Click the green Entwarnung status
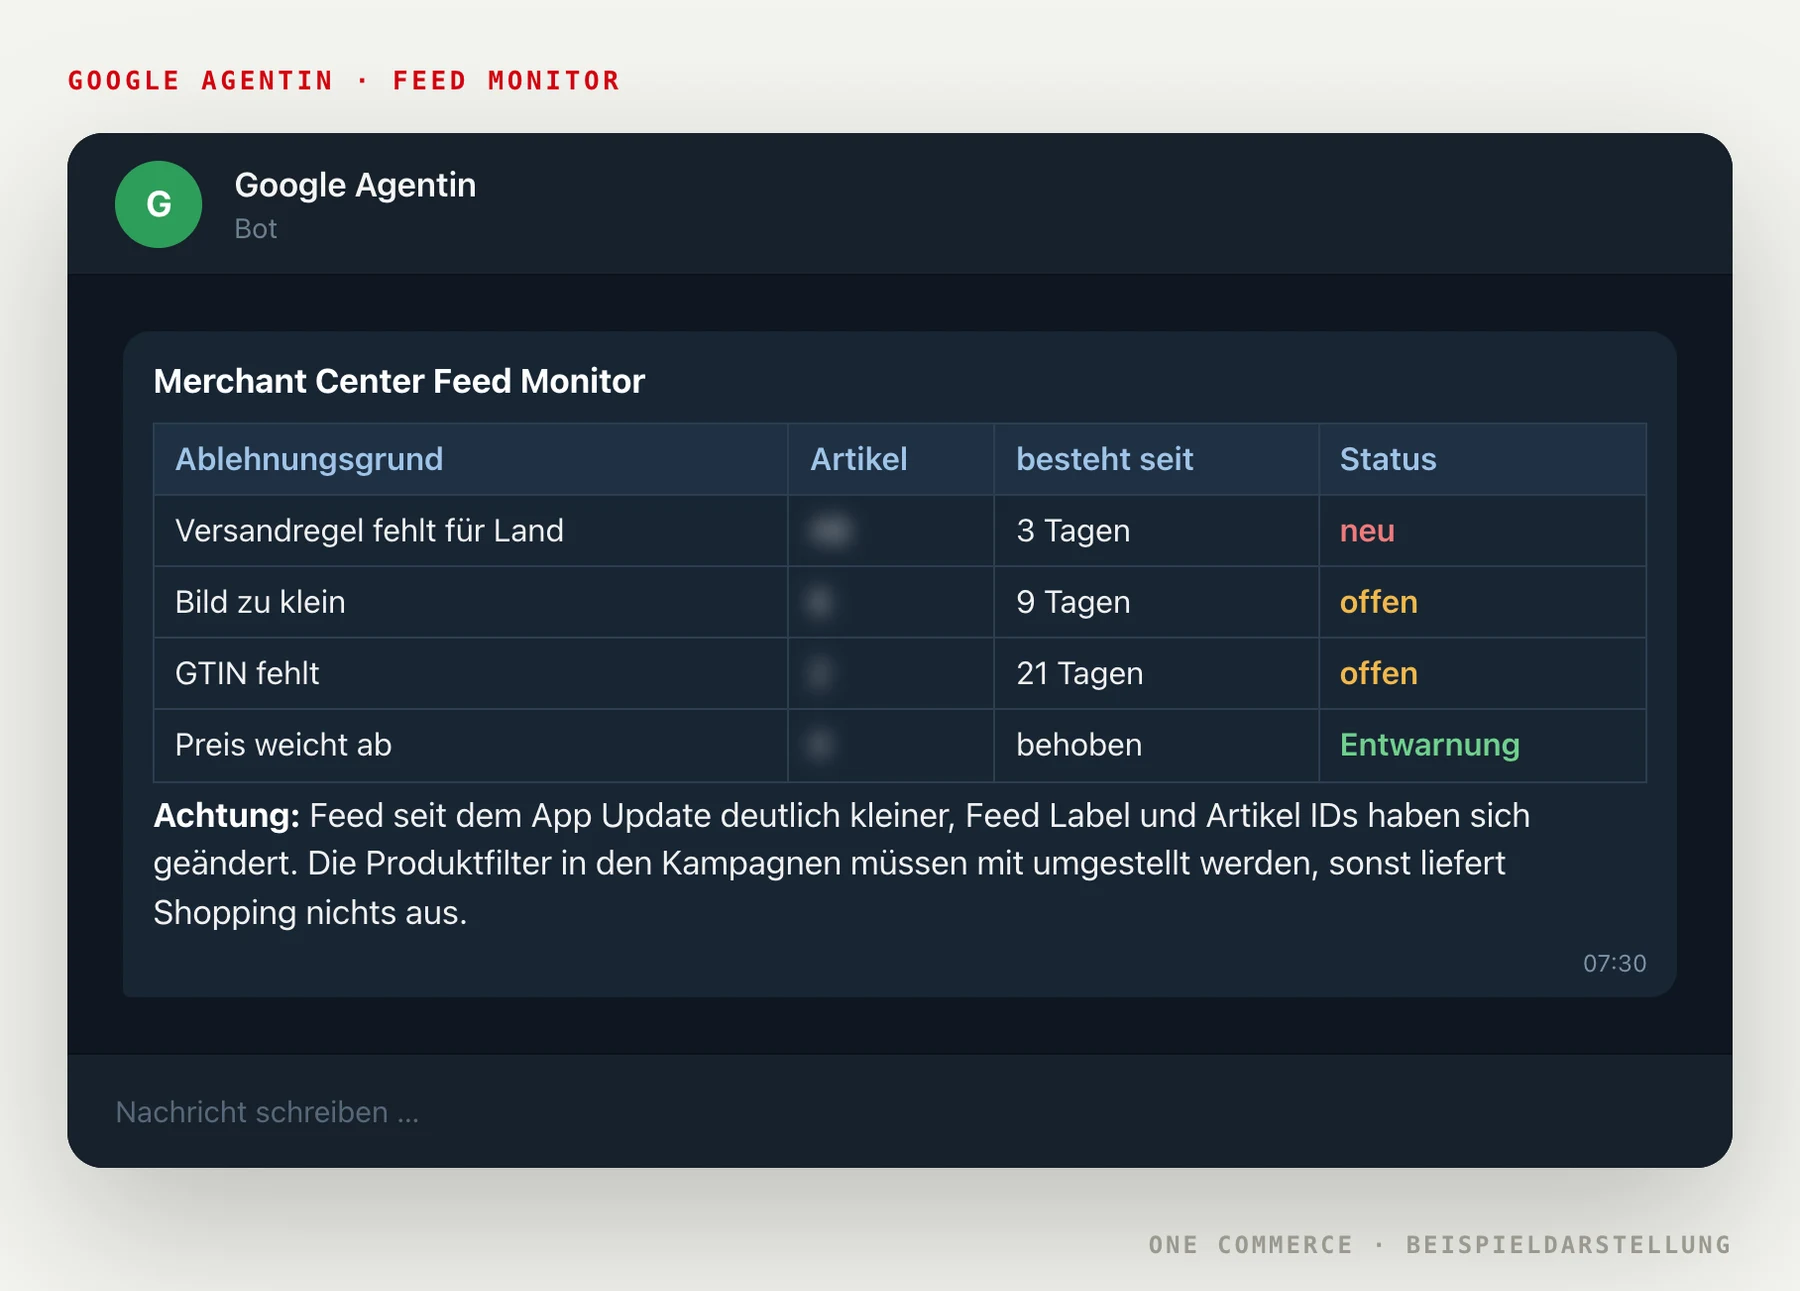Viewport: 1800px width, 1291px height. tap(1429, 745)
